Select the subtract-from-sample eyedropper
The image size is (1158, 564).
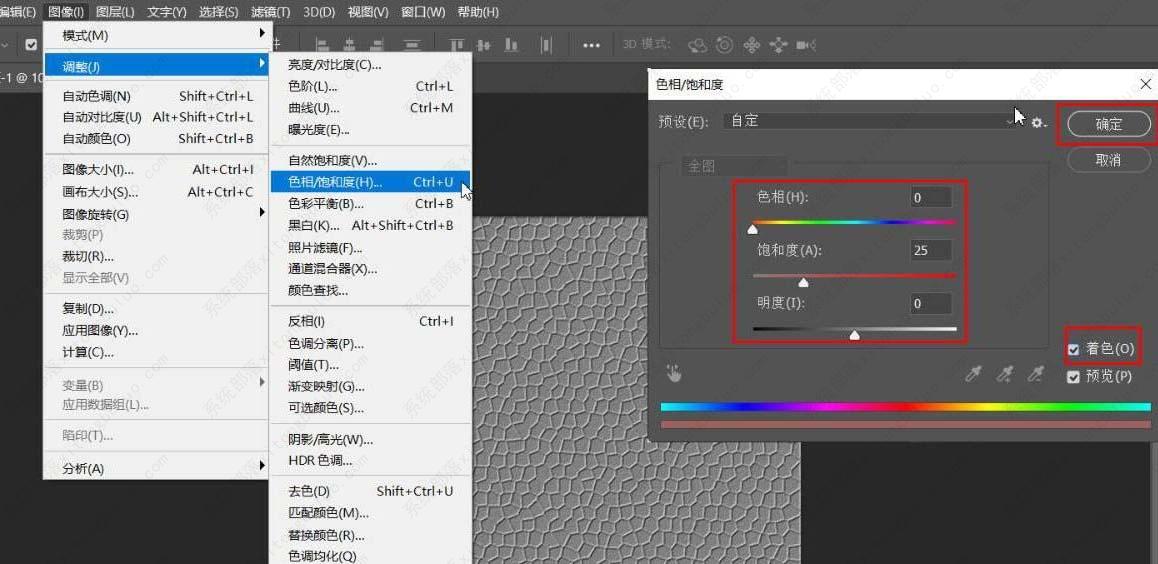1037,374
